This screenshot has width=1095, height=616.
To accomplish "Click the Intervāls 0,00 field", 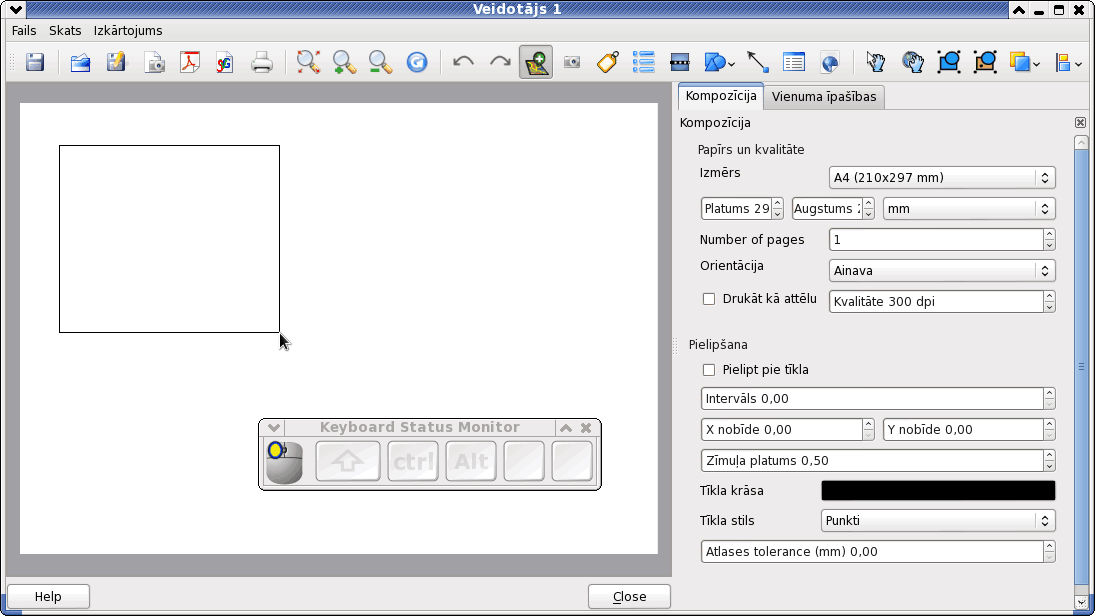I will [x=877, y=399].
